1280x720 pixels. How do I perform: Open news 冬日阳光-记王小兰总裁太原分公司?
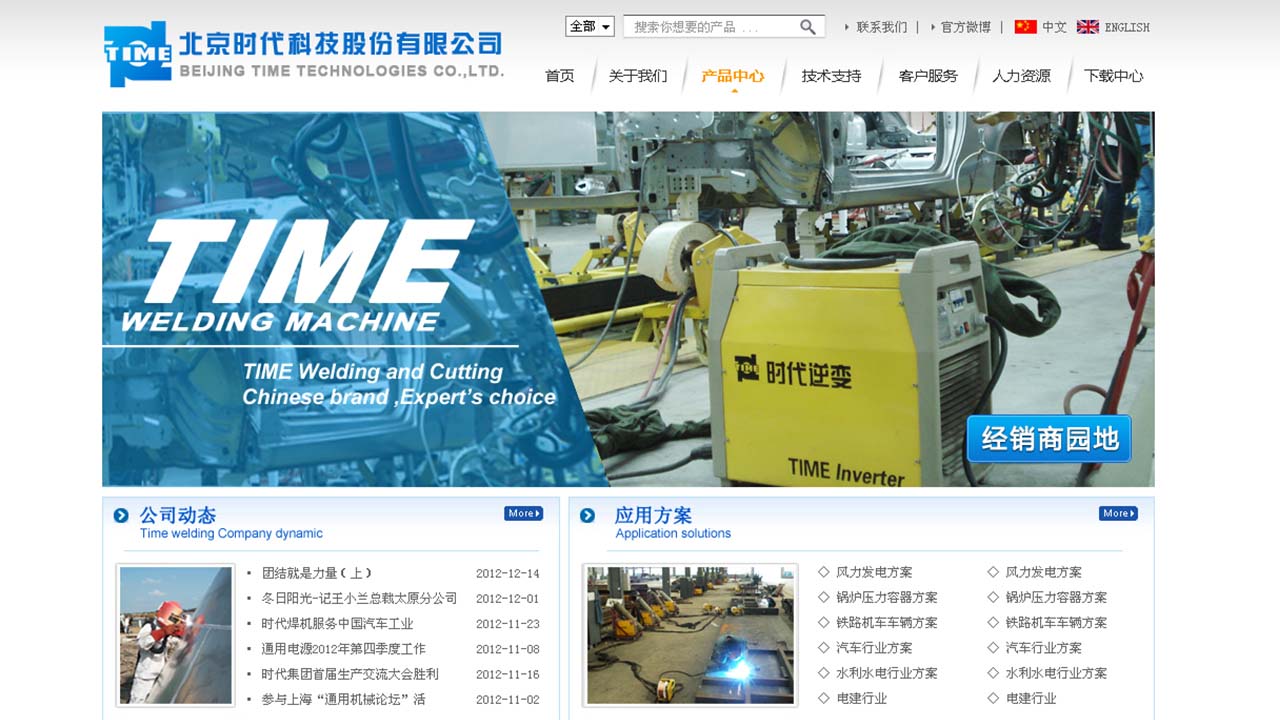pos(359,598)
